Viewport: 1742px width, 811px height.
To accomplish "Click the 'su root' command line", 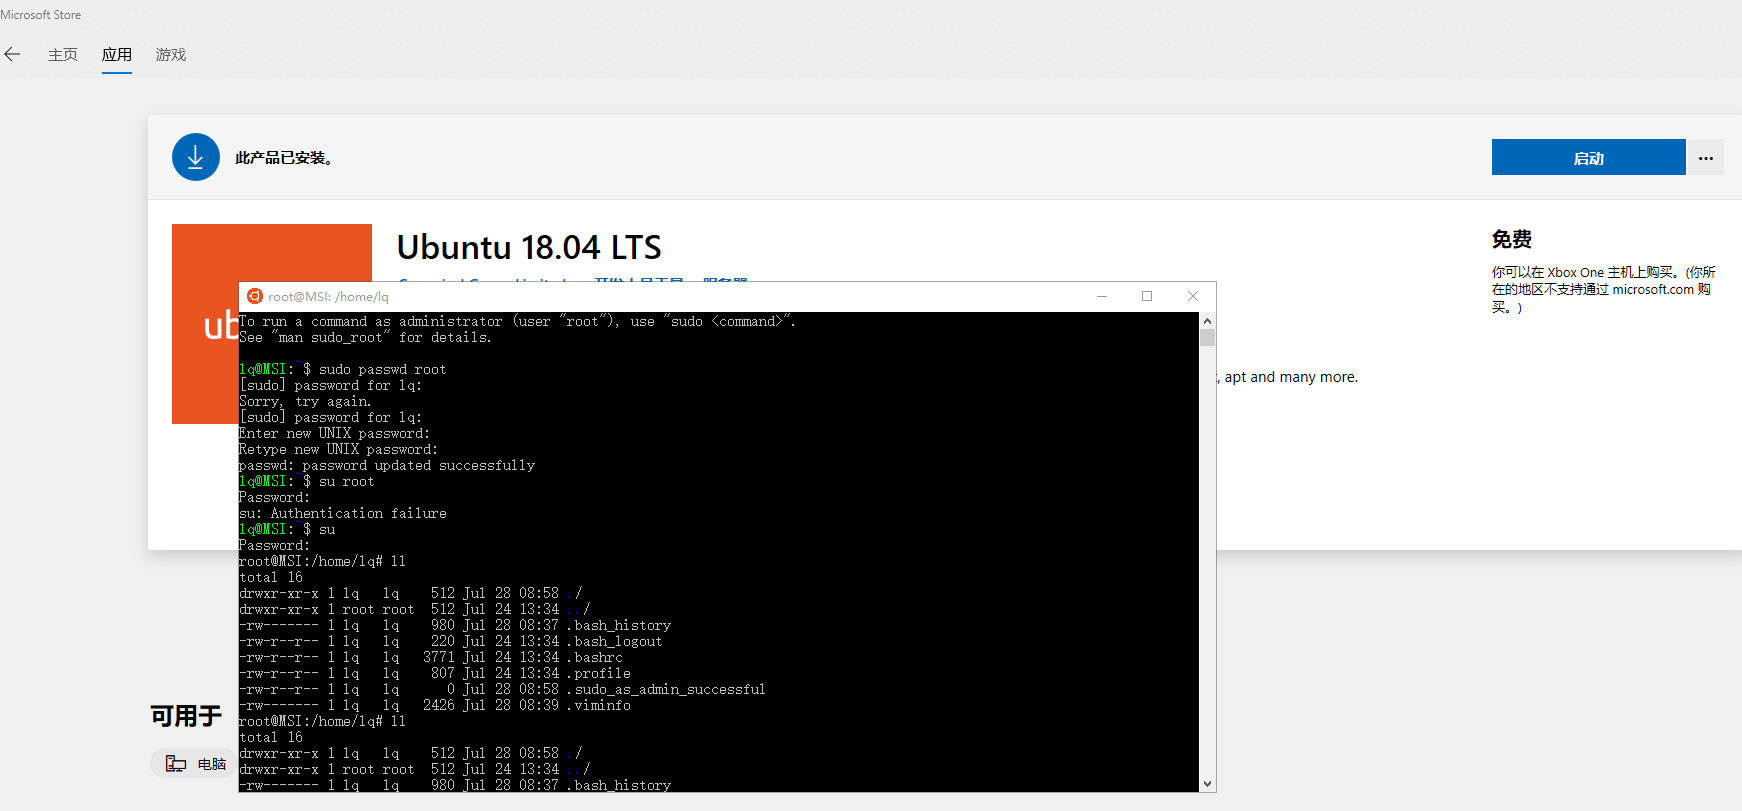I will tap(307, 481).
